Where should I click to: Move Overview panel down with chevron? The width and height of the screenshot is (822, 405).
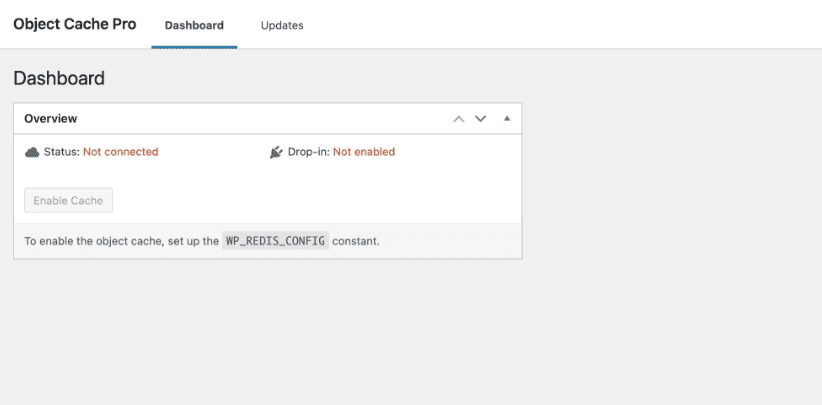[481, 119]
